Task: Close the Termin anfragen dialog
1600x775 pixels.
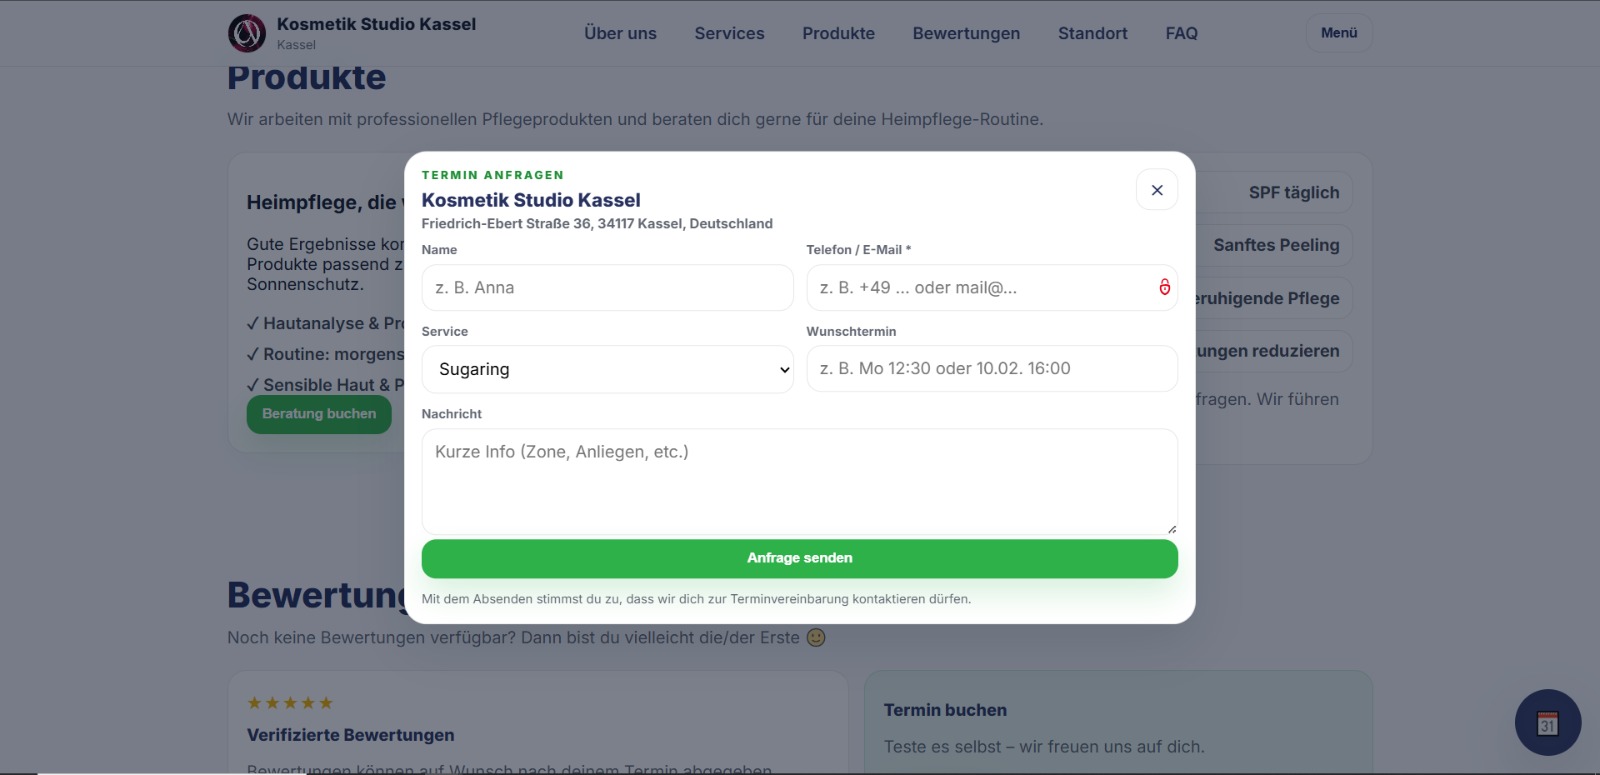Action: pos(1157,190)
